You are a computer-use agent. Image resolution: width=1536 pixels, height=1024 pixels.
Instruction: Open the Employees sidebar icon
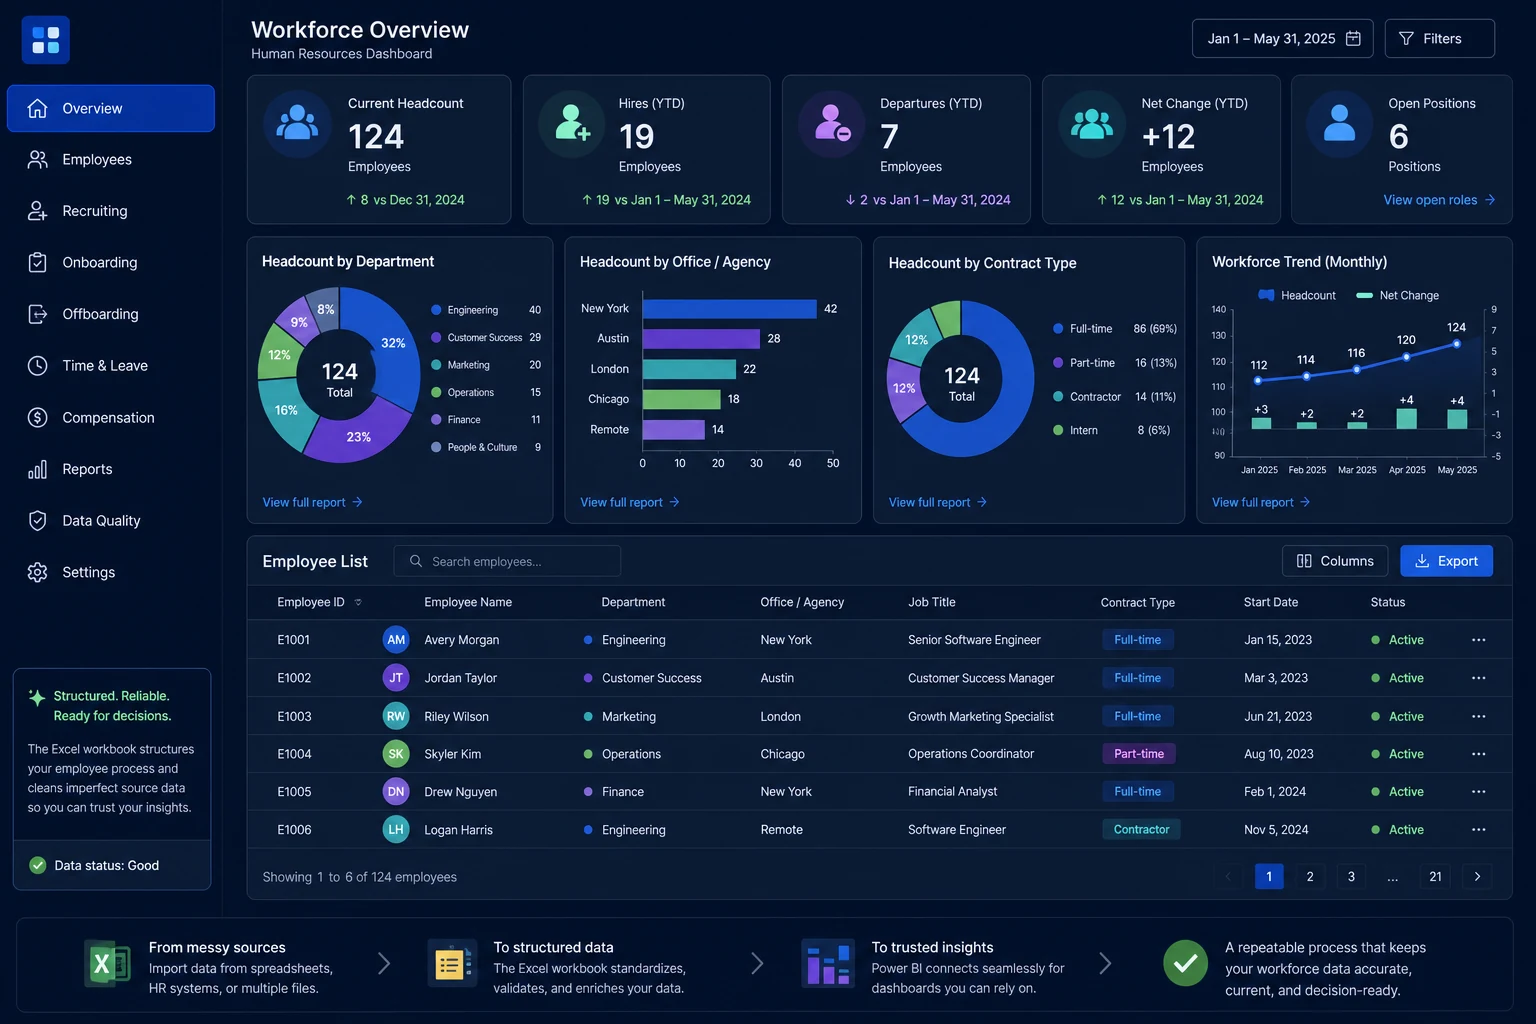[x=37, y=159]
